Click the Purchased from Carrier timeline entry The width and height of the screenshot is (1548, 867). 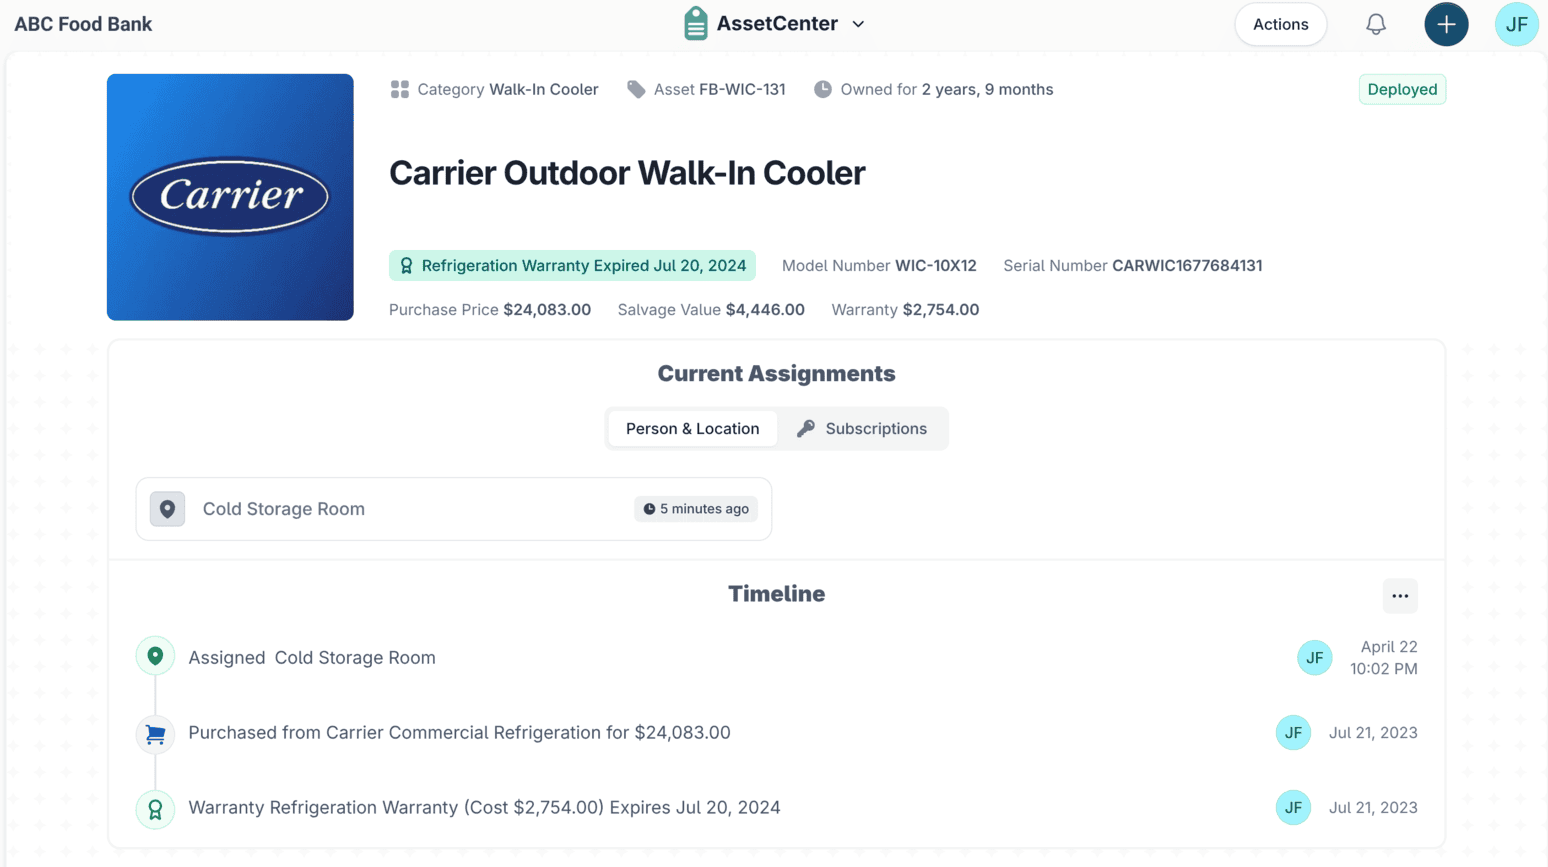click(459, 732)
